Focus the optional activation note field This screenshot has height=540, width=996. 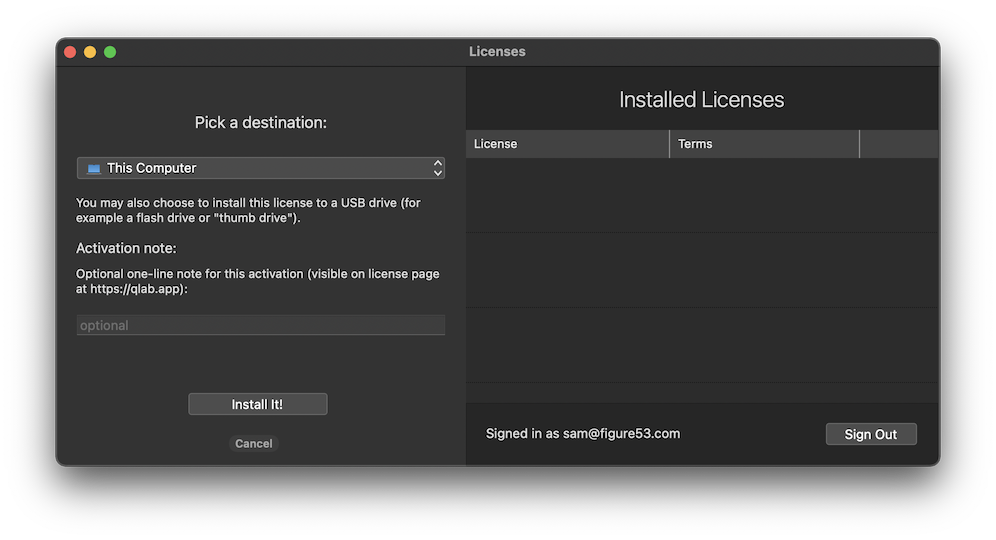pyautogui.click(x=260, y=325)
